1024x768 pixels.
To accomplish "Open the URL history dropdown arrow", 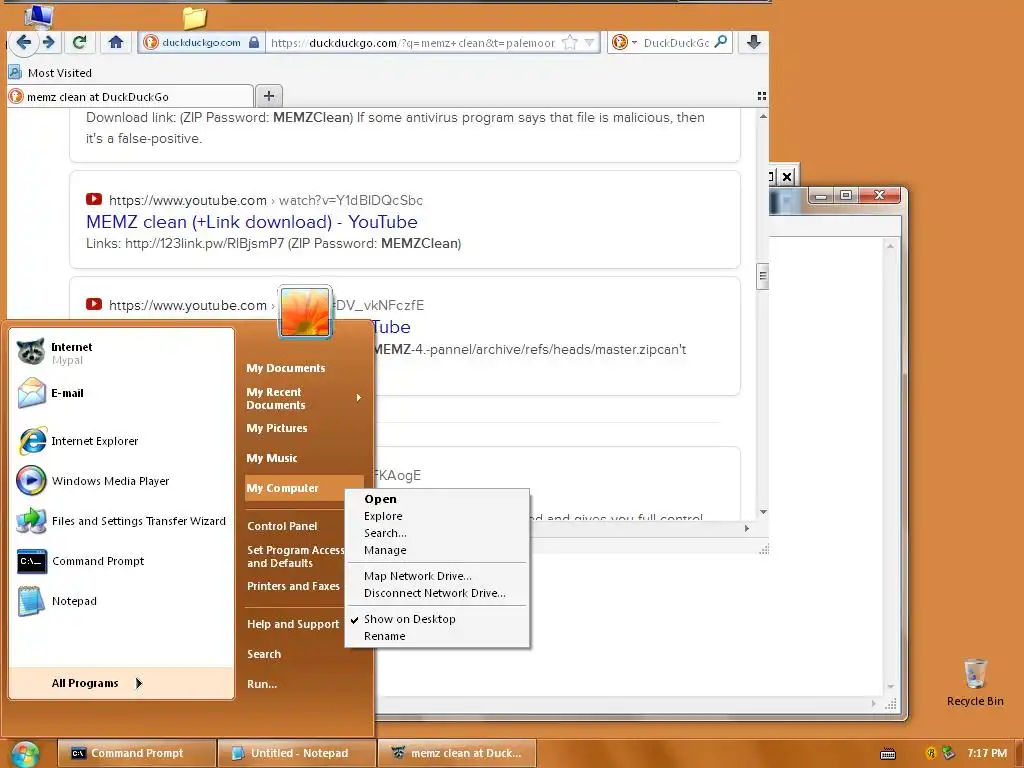I will coord(590,42).
